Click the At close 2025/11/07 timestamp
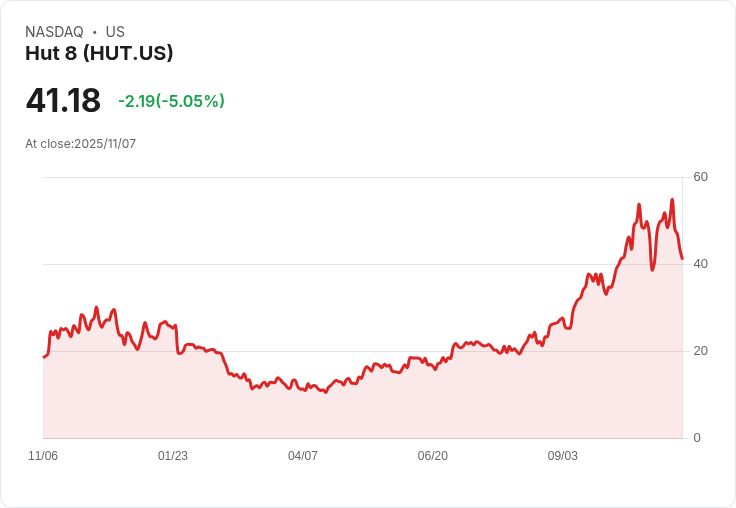The height and width of the screenshot is (508, 736). (80, 144)
